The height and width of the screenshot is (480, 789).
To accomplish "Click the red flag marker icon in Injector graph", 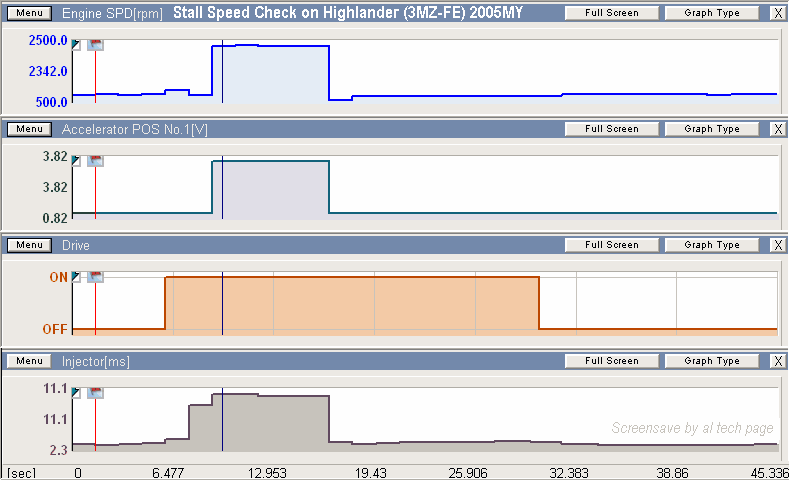I will [96, 393].
